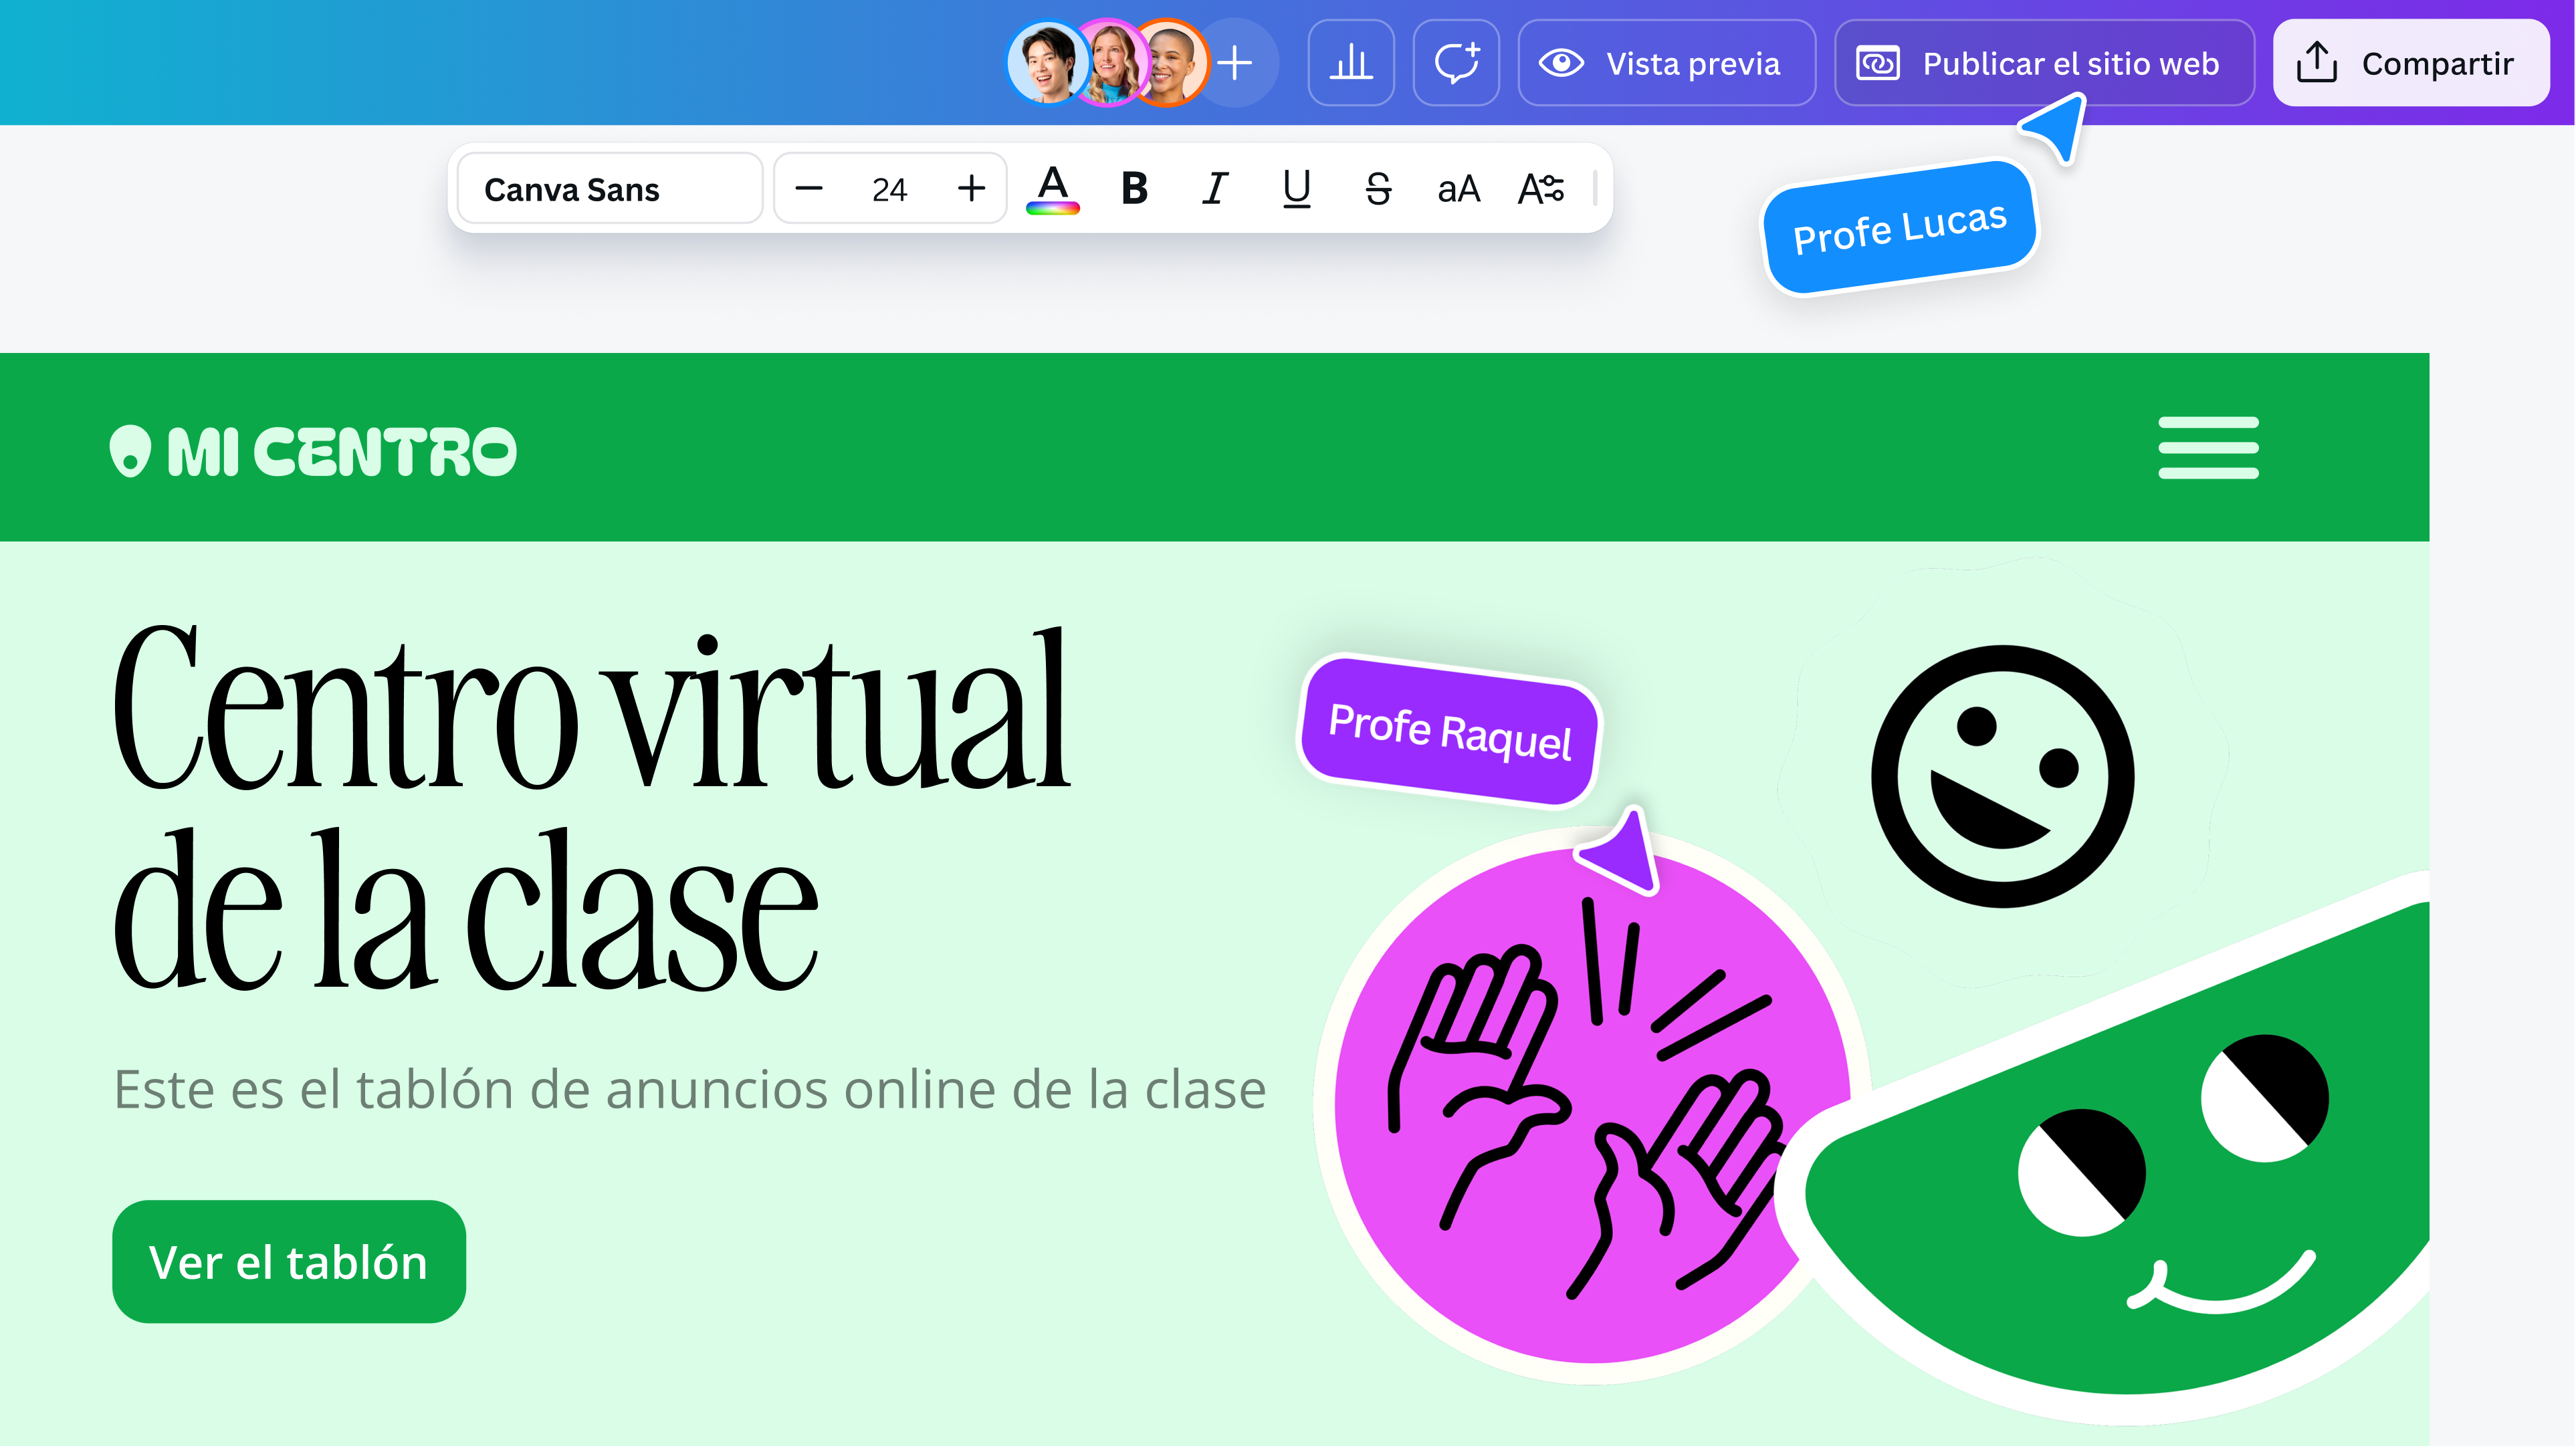The image size is (2576, 1446).
Task: Toggle underline formatting
Action: pyautogui.click(x=1297, y=189)
